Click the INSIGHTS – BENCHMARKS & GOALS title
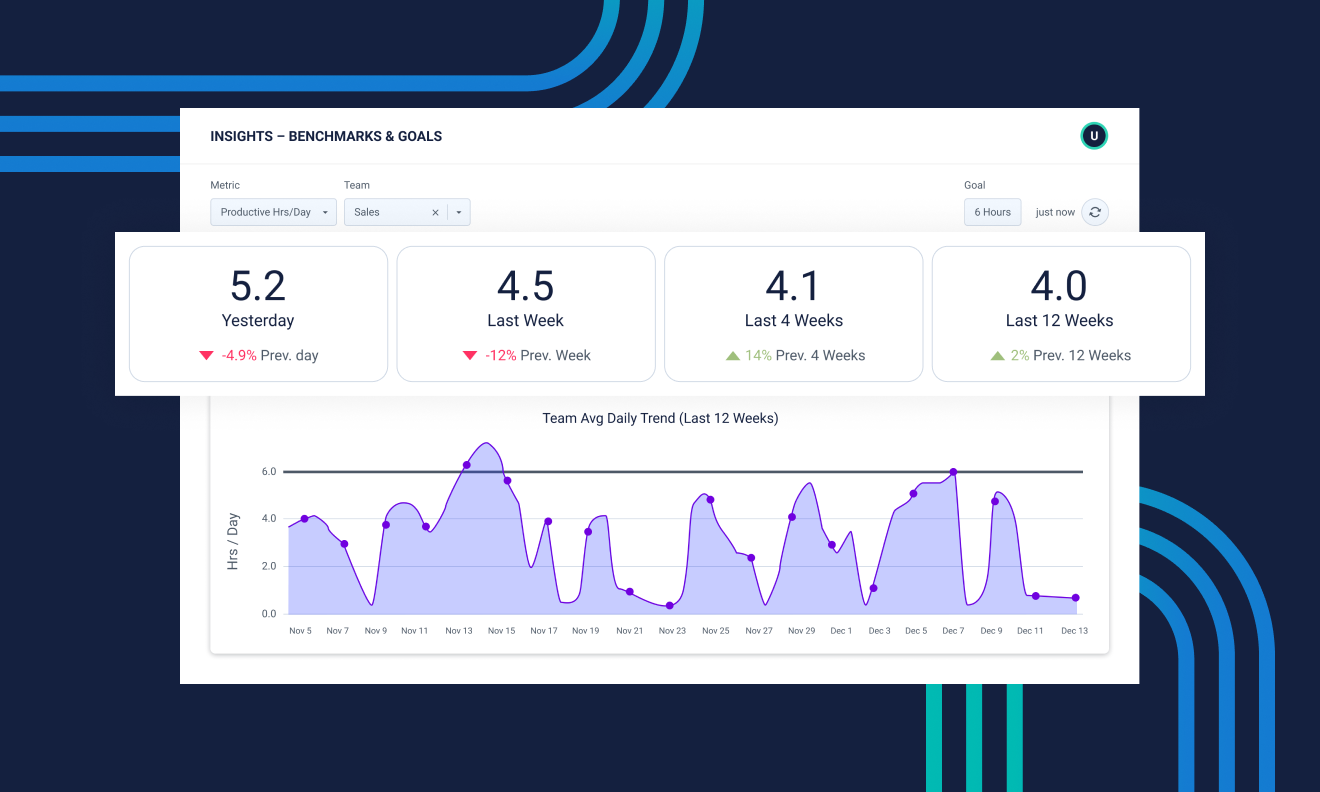 [x=326, y=136]
